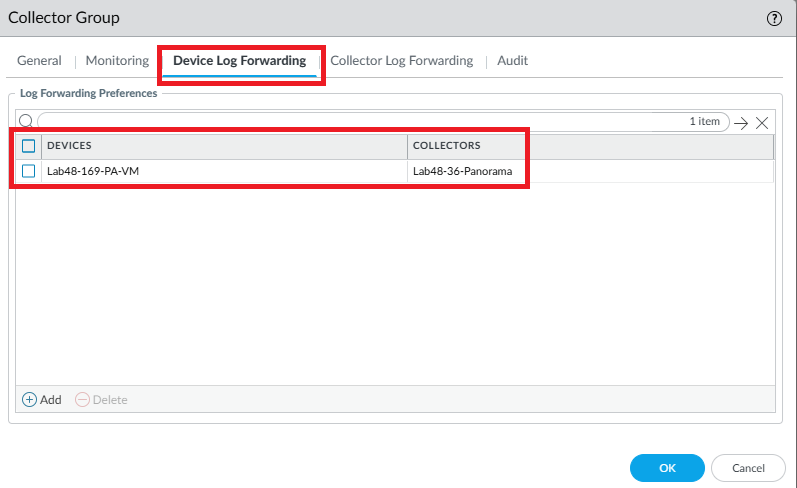Dismiss the dialog with Cancel
797x488 pixels.
[x=748, y=468]
